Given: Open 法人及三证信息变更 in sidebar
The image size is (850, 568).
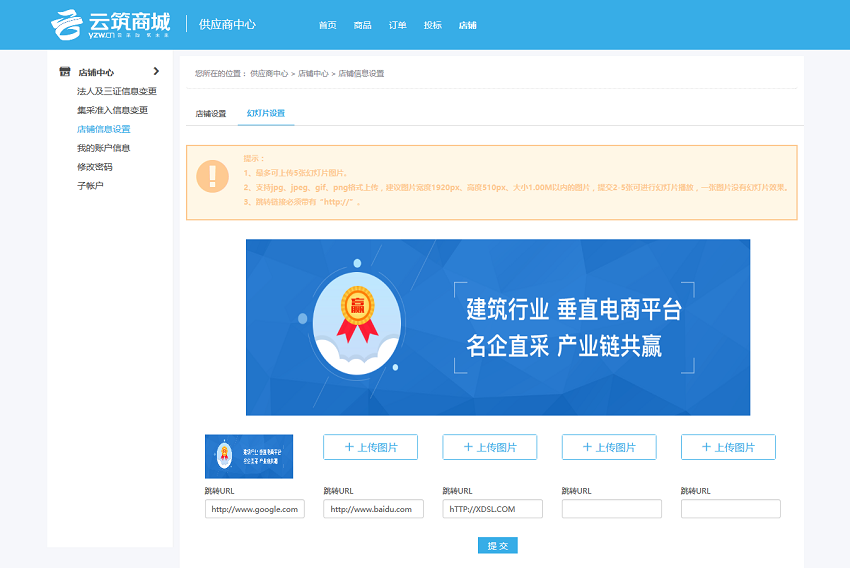Looking at the screenshot, I should pyautogui.click(x=116, y=91).
